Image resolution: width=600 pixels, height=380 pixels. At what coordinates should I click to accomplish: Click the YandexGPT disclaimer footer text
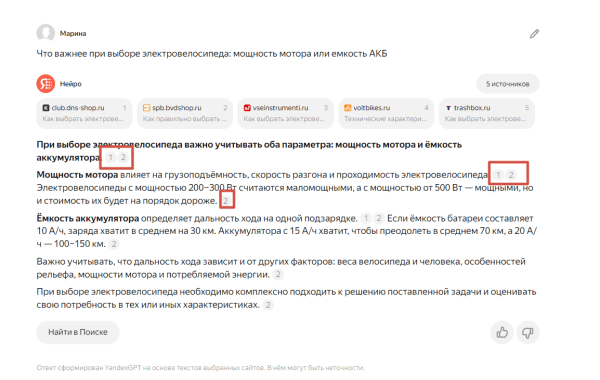[201, 368]
